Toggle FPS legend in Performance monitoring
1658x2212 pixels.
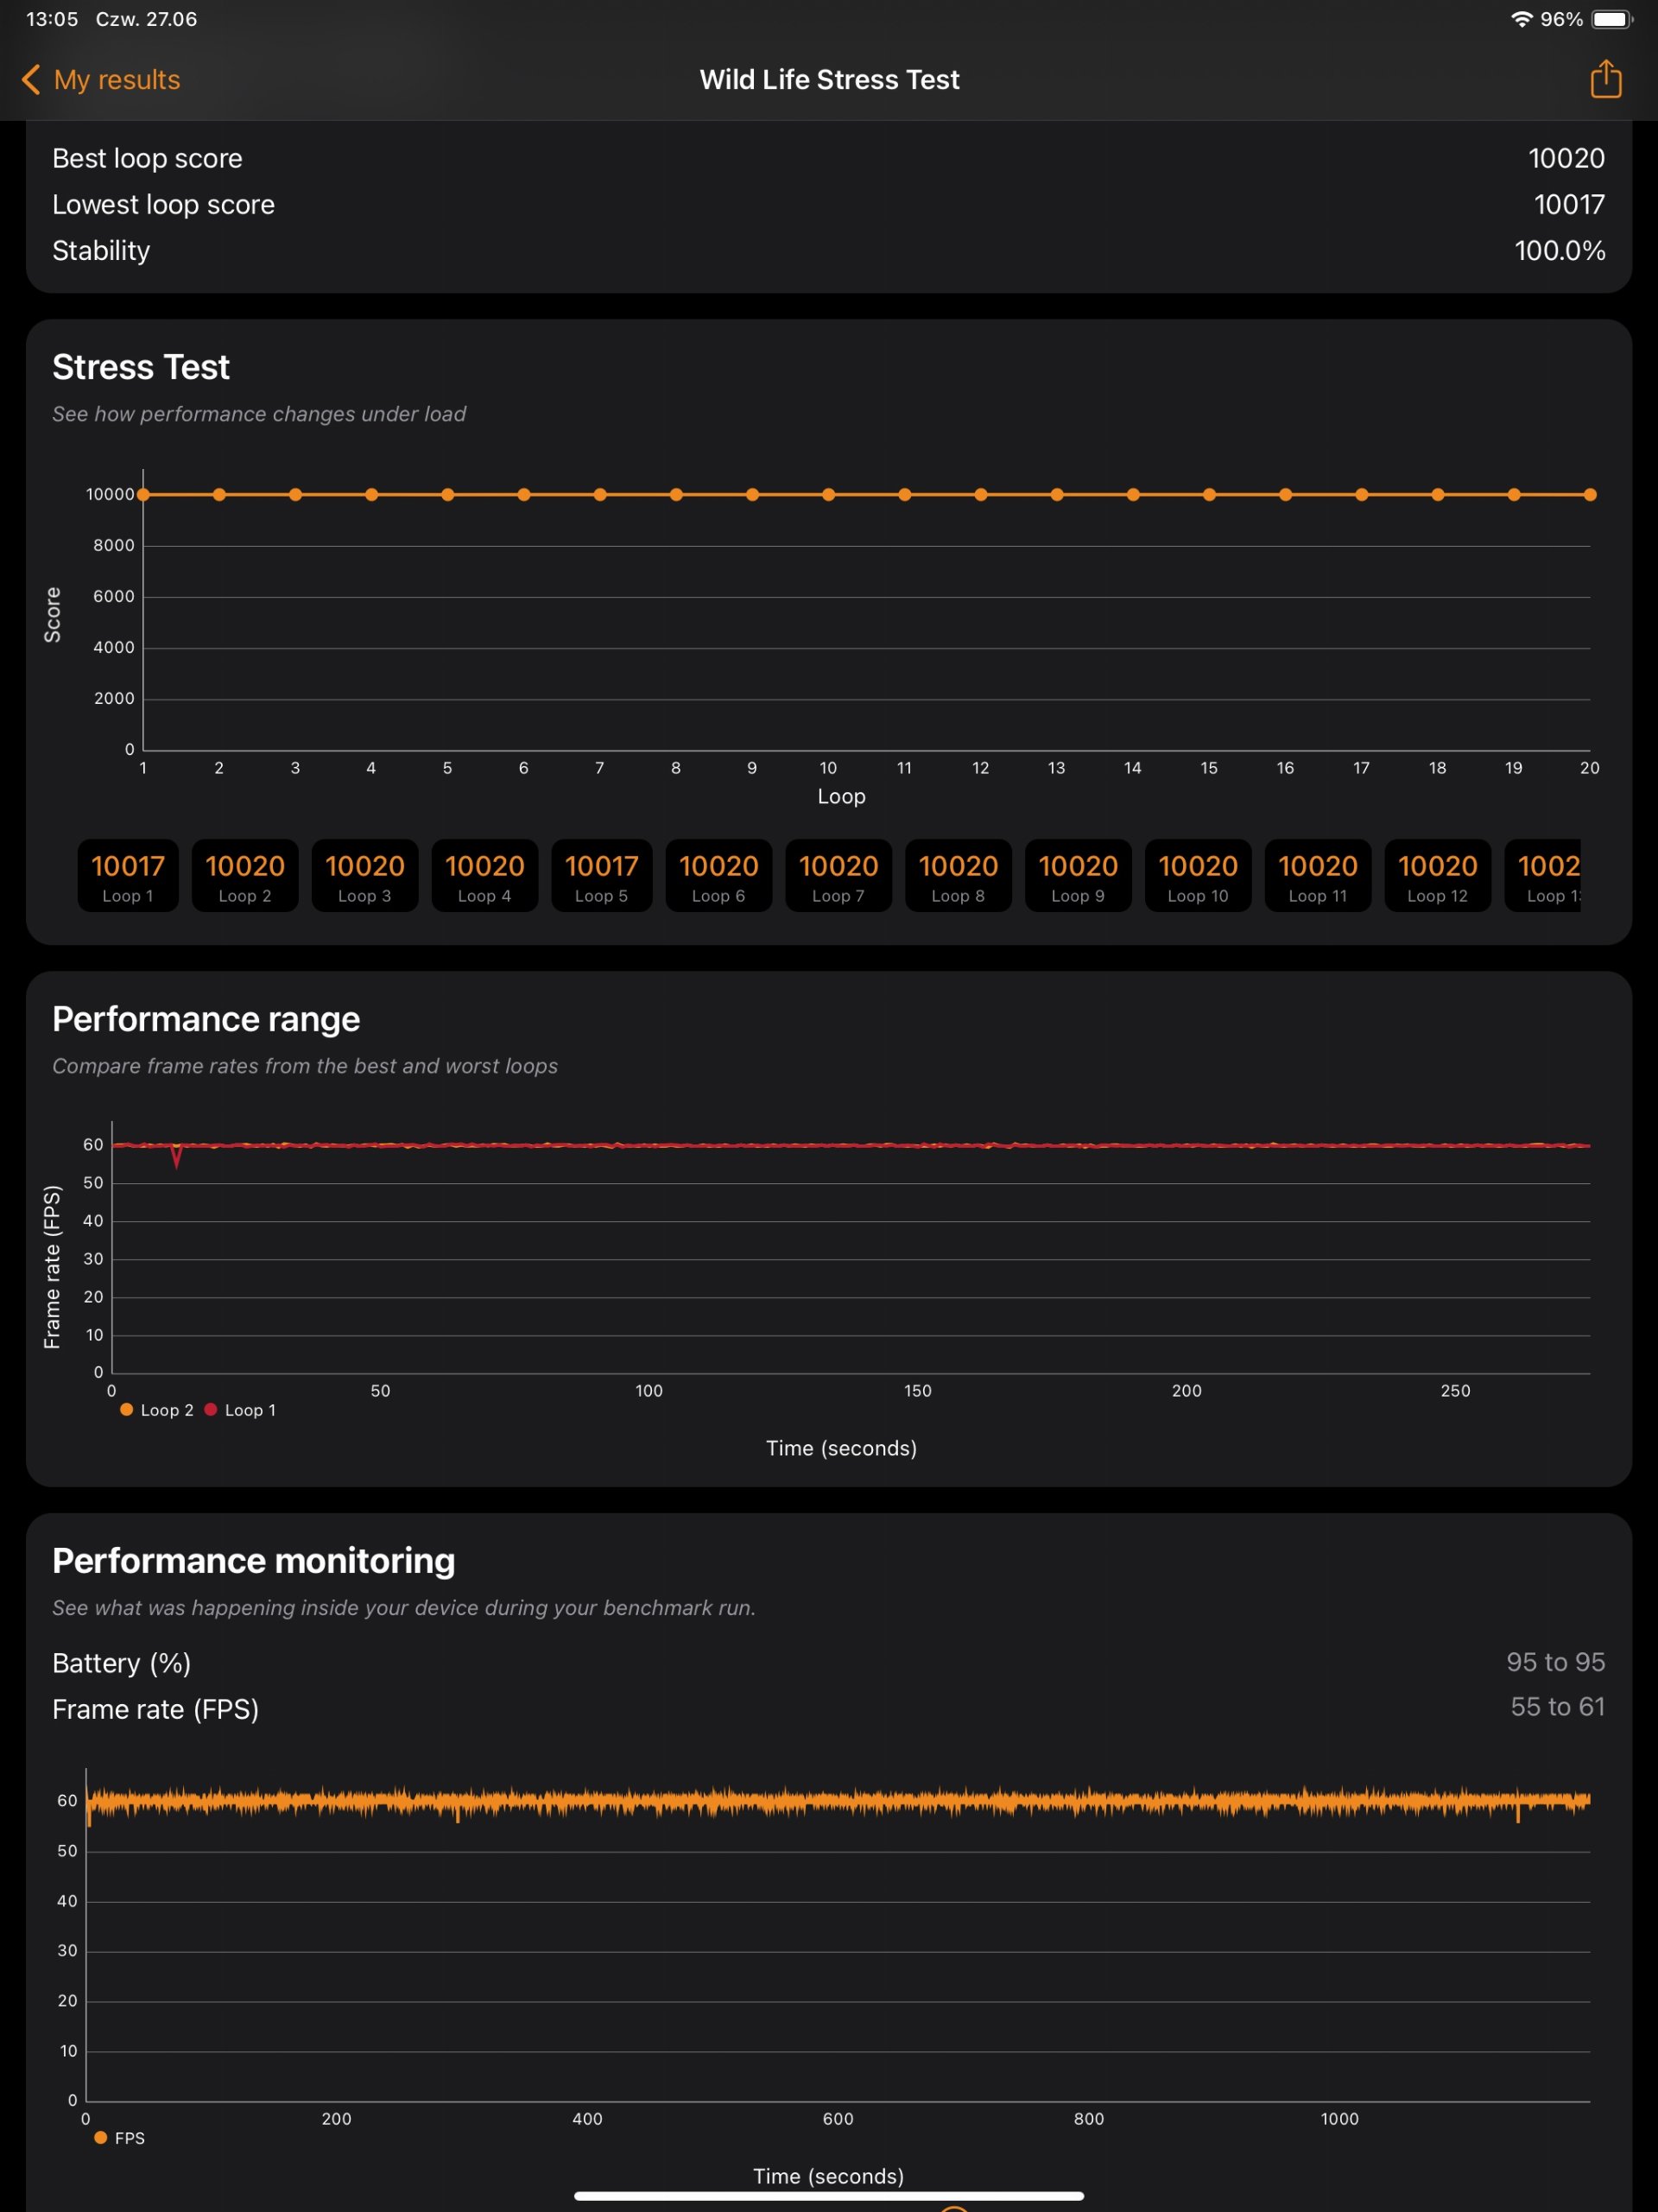click(x=120, y=2138)
